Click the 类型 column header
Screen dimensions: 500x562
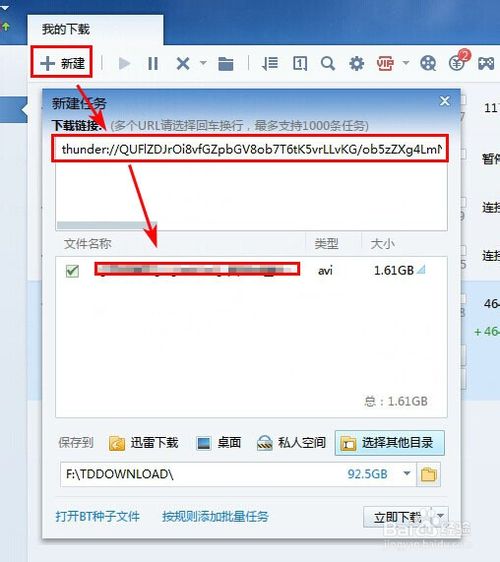click(x=326, y=244)
